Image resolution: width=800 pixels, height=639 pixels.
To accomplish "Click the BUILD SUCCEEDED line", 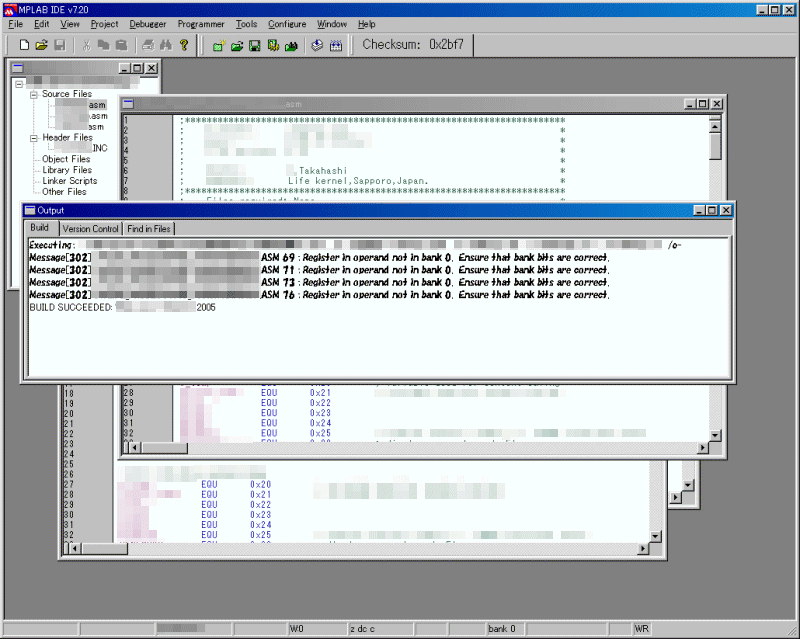I will point(122,307).
